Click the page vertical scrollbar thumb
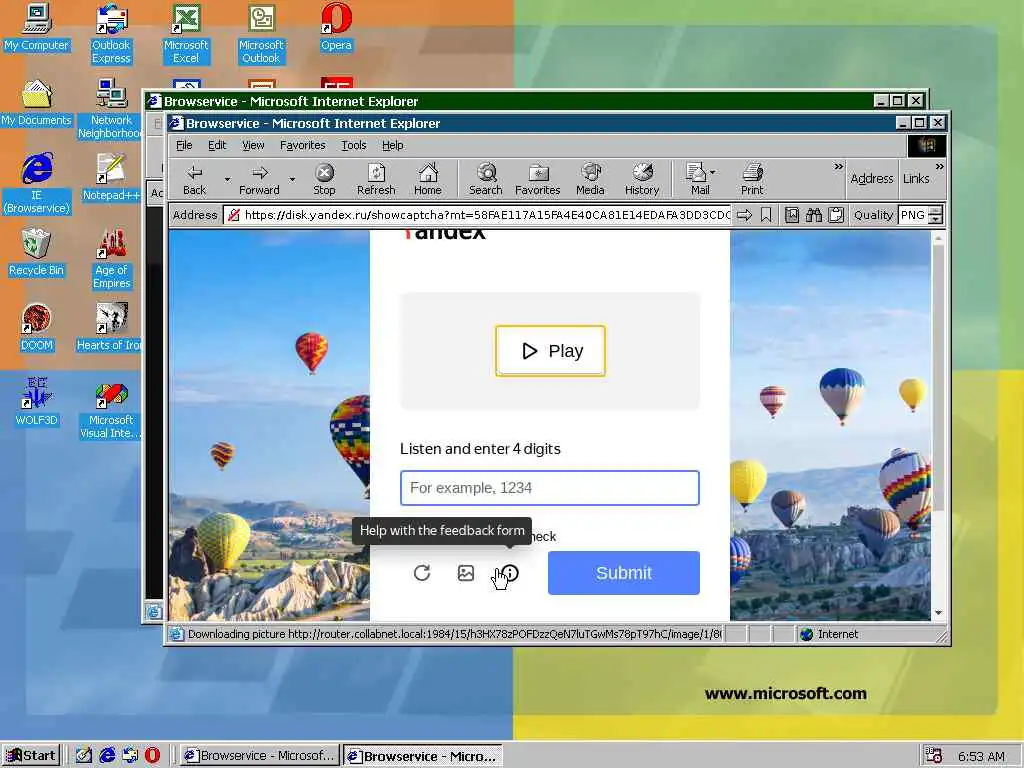 938,377
